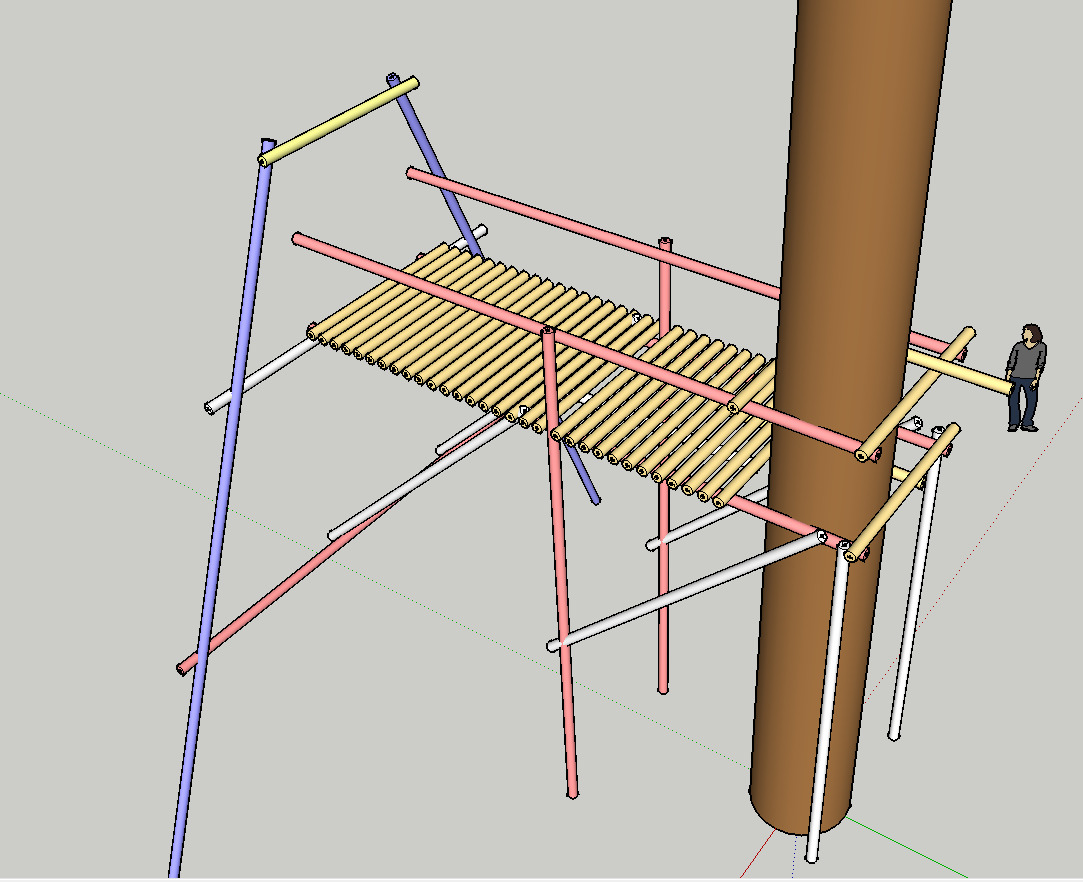Select the upper yellow angled beam by trunk
Image resolution: width=1083 pixels, height=882 pixels.
click(915, 394)
